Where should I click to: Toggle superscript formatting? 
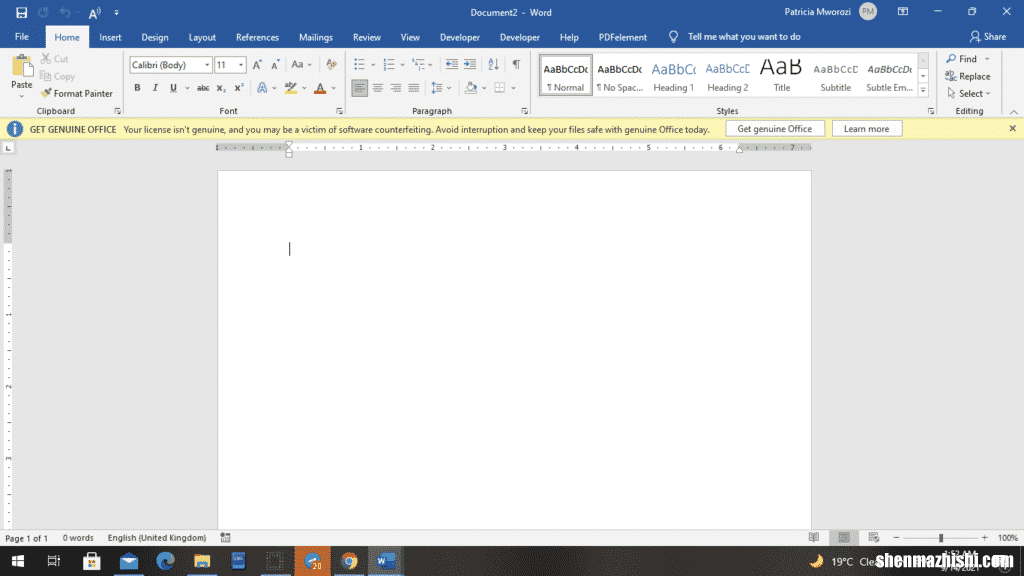[239, 88]
